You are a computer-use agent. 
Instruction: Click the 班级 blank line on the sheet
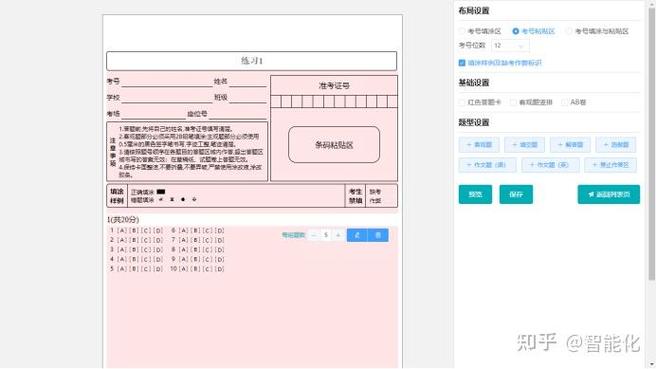point(248,98)
